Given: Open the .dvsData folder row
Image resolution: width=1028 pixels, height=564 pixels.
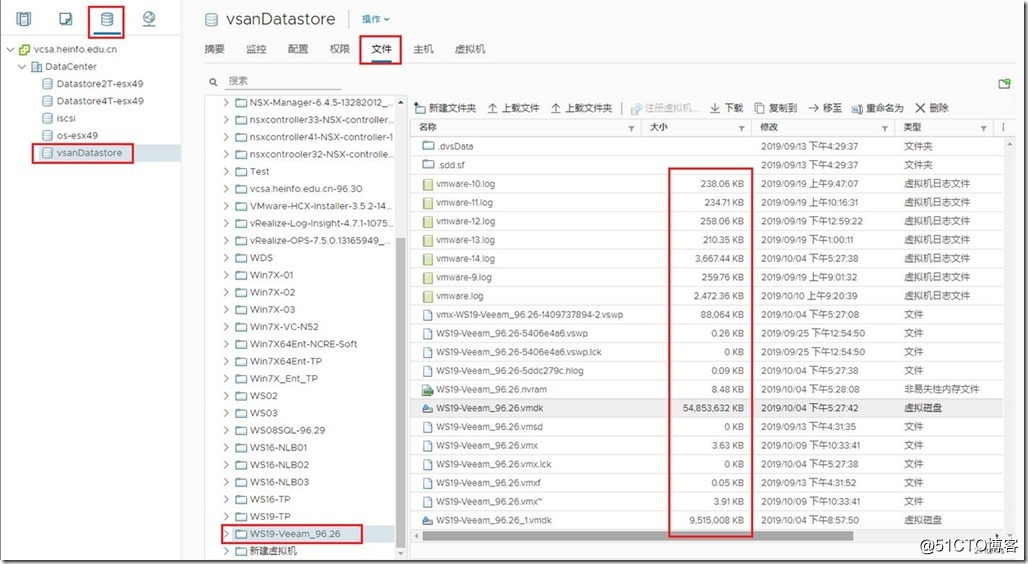Looking at the screenshot, I should click(706, 146).
